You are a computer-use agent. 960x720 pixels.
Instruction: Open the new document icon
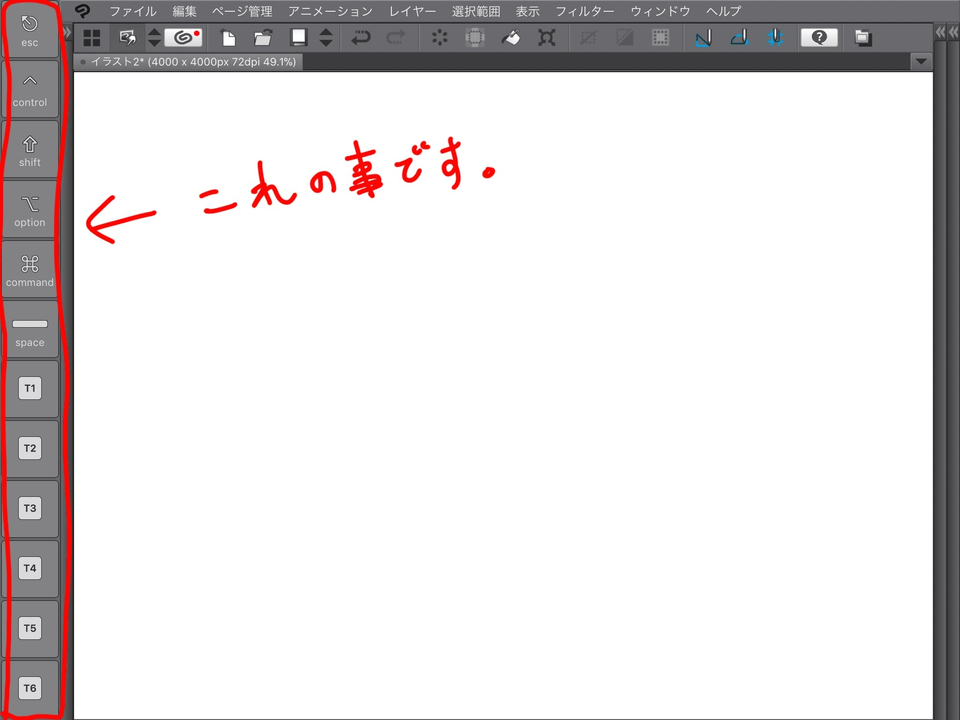(229, 38)
